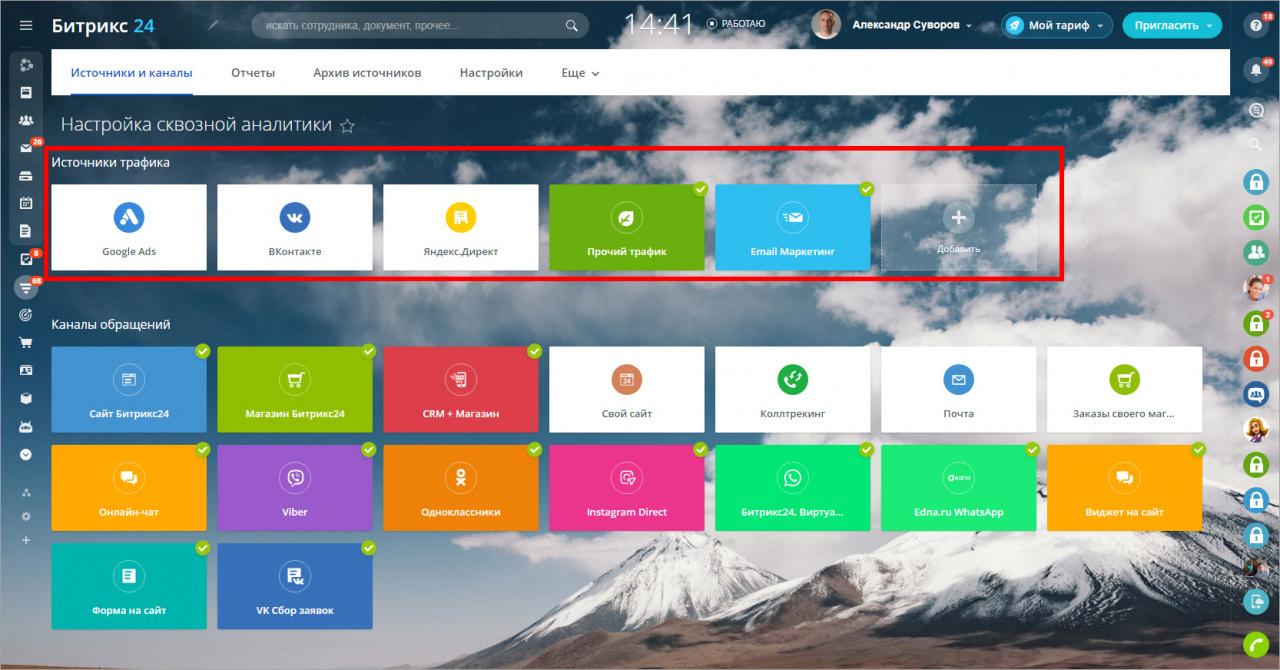Open the green checkmark chat in right panel

point(1256,217)
